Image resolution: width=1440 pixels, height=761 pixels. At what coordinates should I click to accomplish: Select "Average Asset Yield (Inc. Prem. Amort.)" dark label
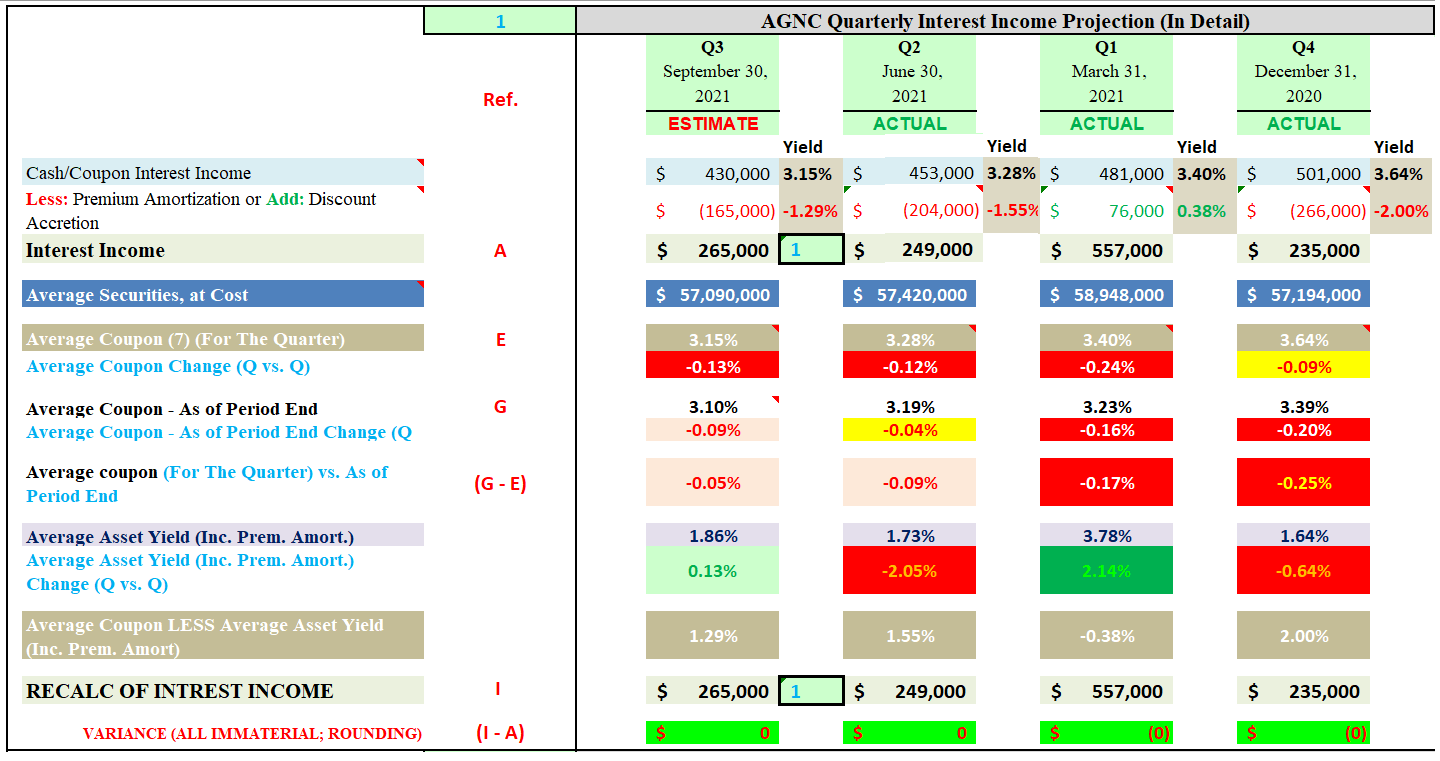click(223, 535)
